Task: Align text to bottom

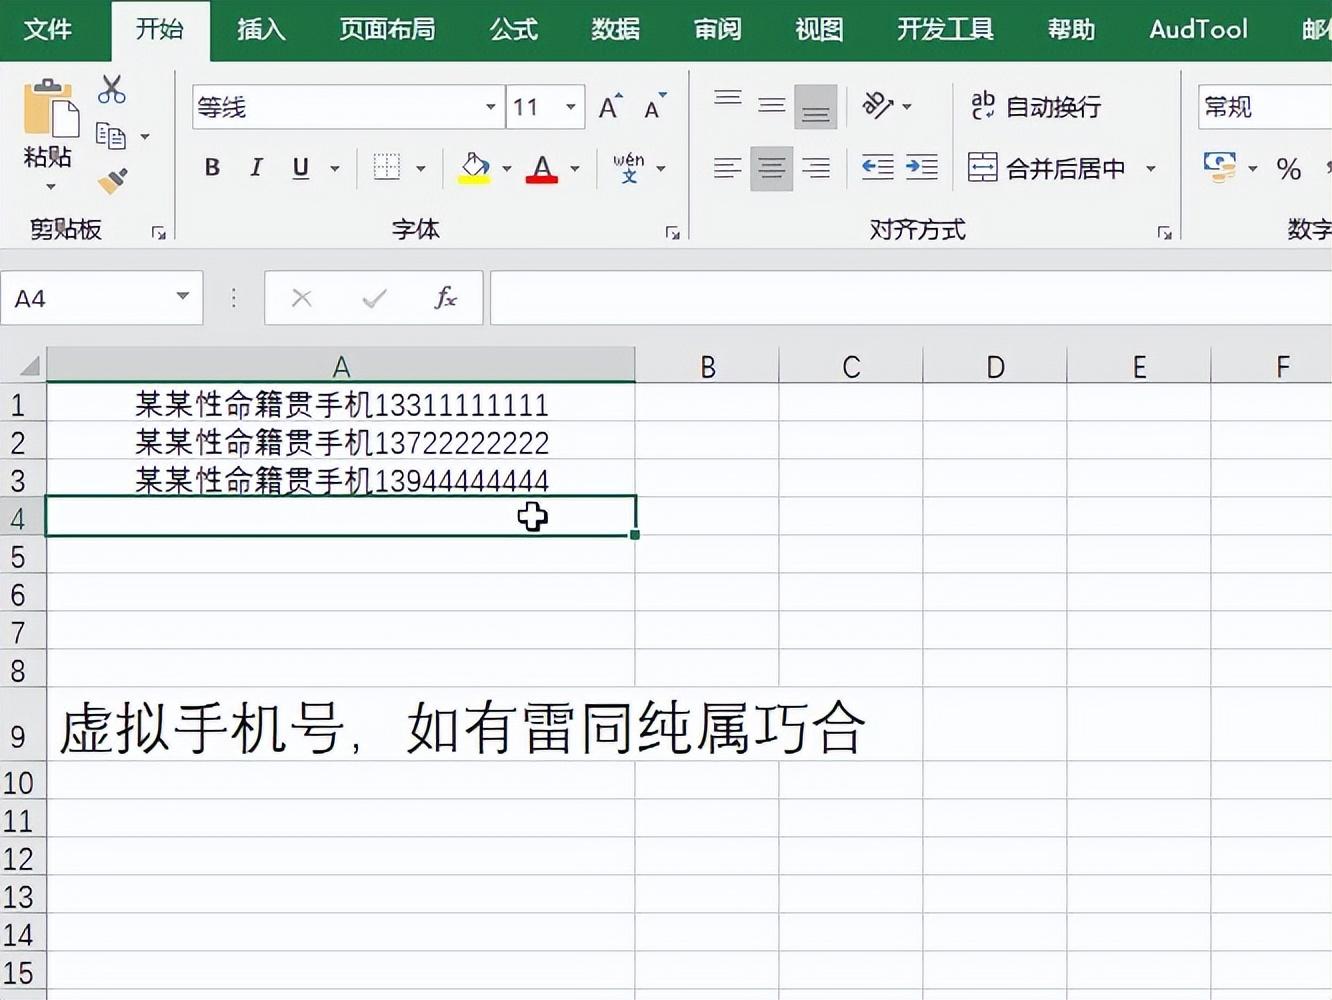Action: 816,107
